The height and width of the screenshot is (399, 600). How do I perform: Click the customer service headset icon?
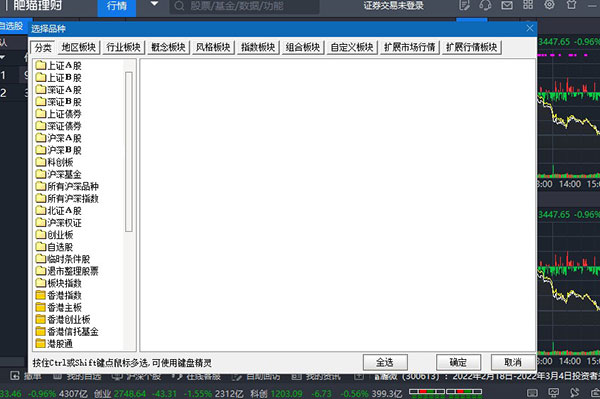click(485, 5)
